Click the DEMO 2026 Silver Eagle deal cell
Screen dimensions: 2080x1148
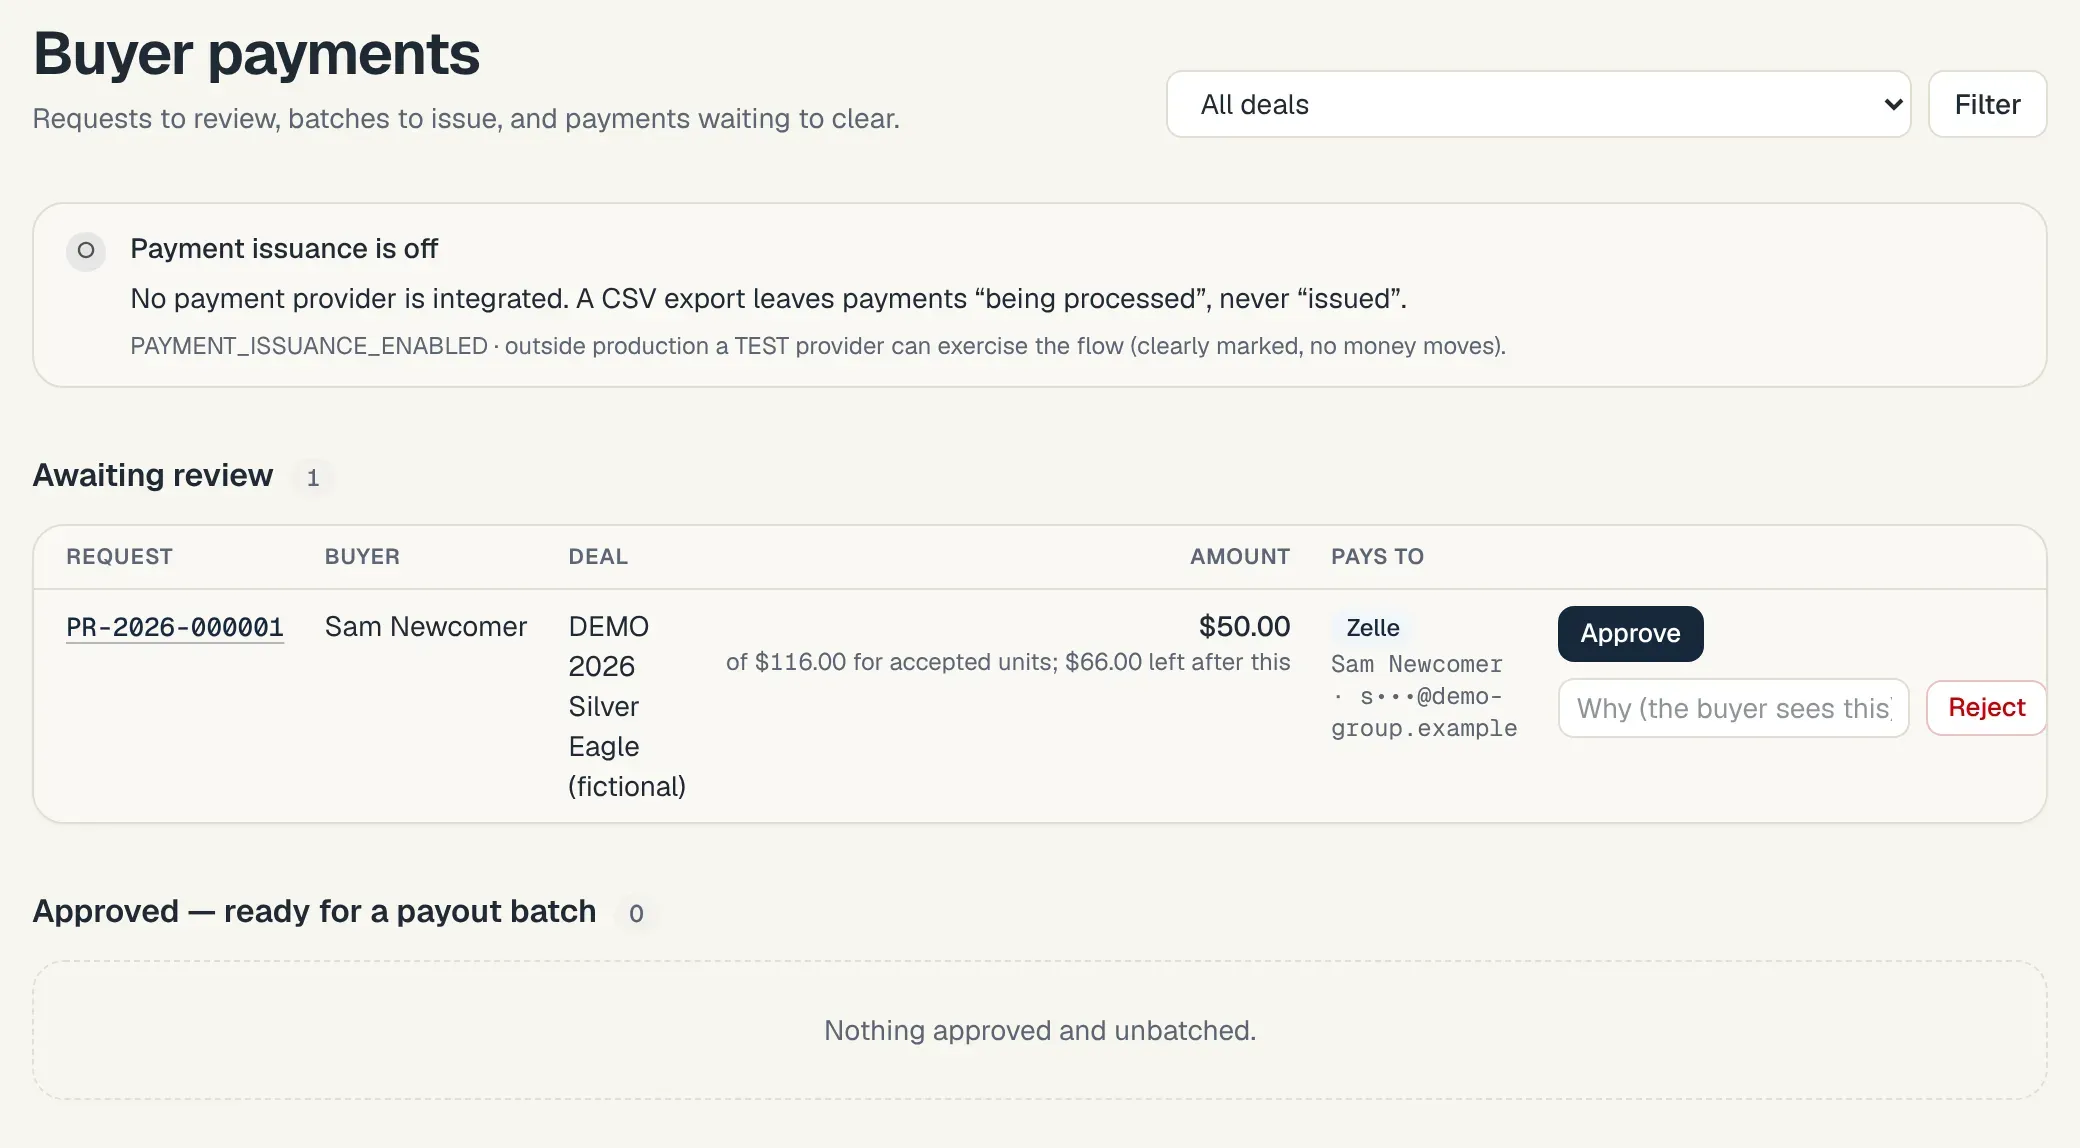click(x=627, y=706)
